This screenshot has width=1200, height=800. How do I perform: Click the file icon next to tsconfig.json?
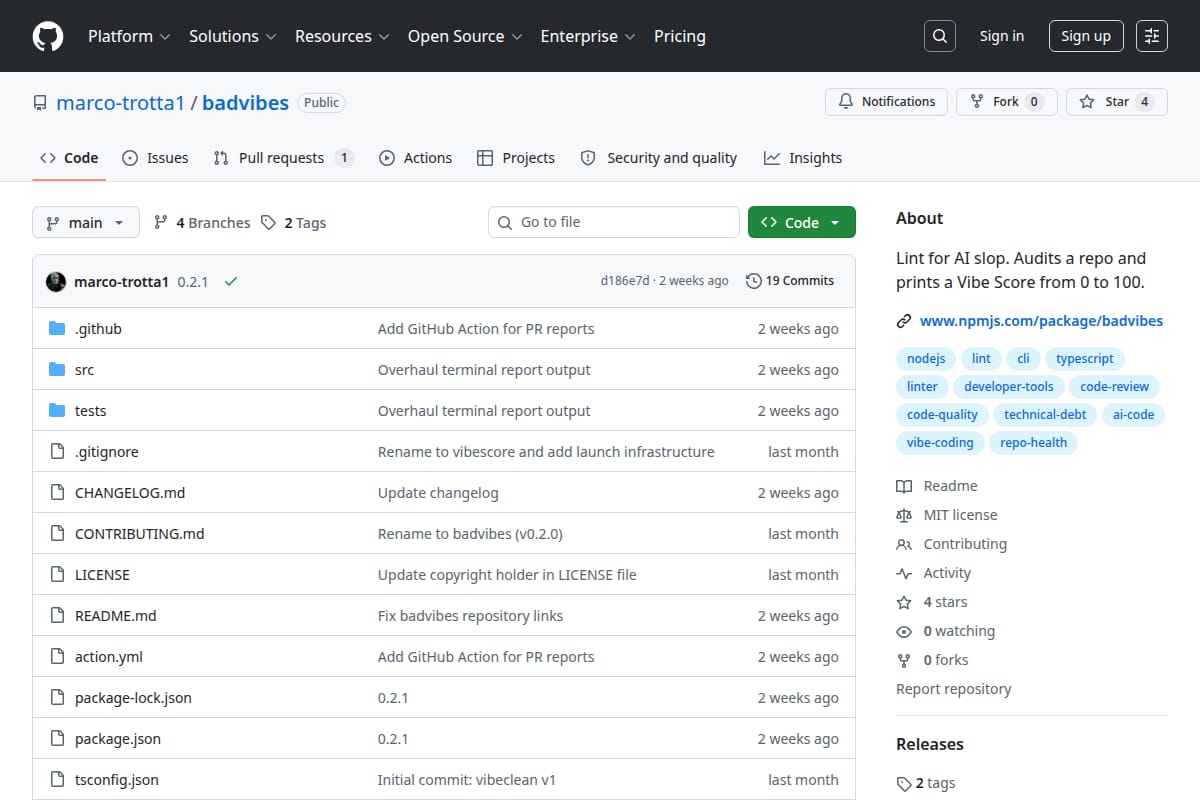(57, 780)
